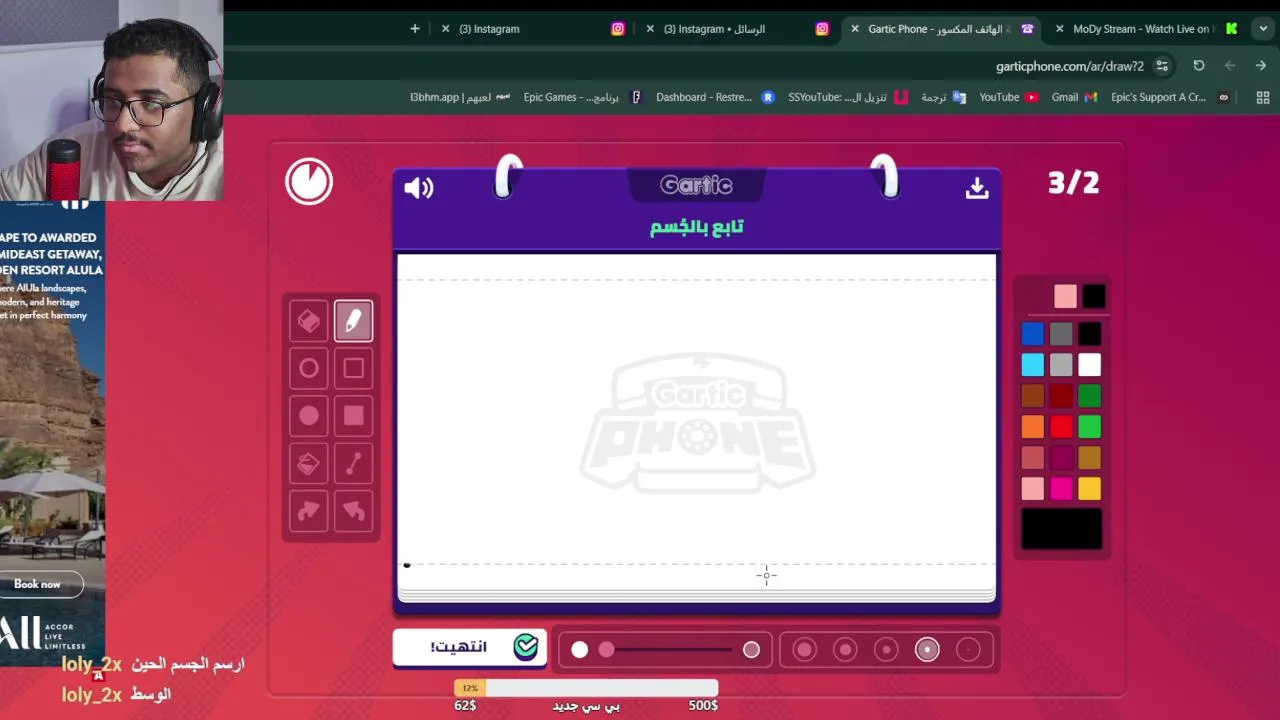The image size is (1280, 720).
Task: Pick the hot pink color swatch
Action: (x=1061, y=489)
